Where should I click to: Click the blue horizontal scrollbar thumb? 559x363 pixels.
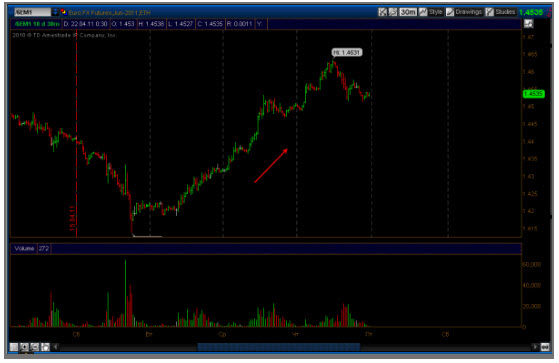279,347
